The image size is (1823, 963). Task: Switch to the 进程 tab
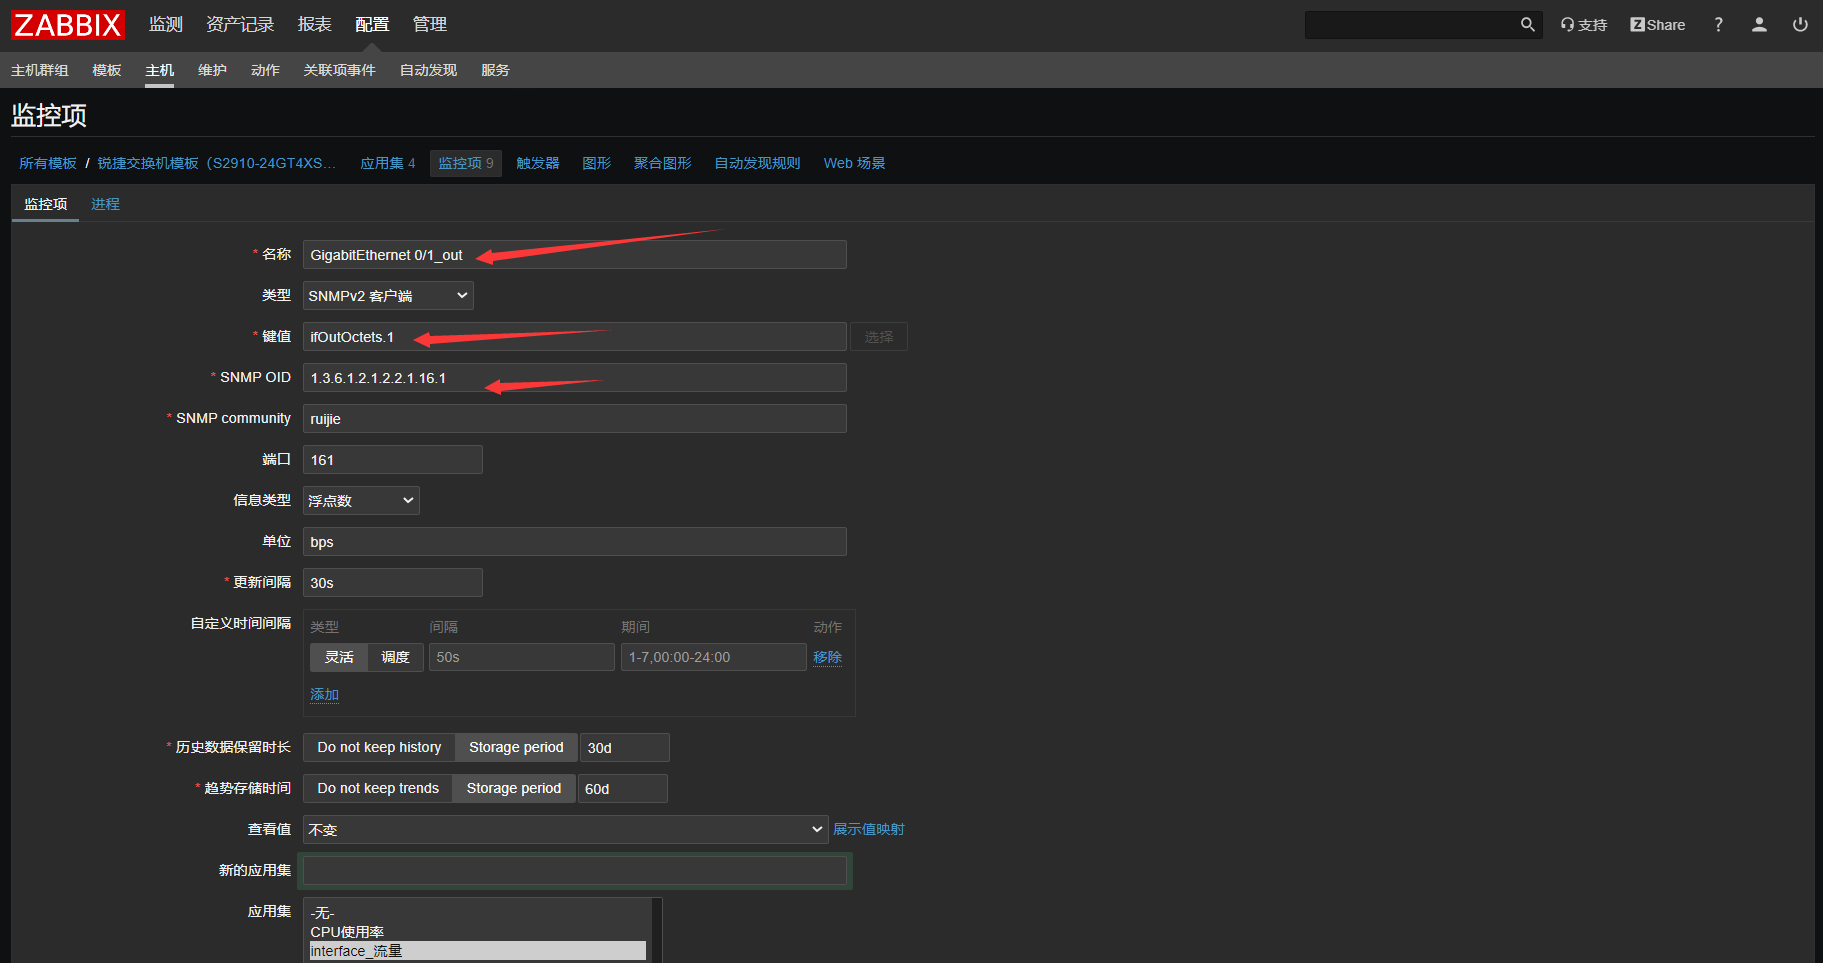(105, 204)
